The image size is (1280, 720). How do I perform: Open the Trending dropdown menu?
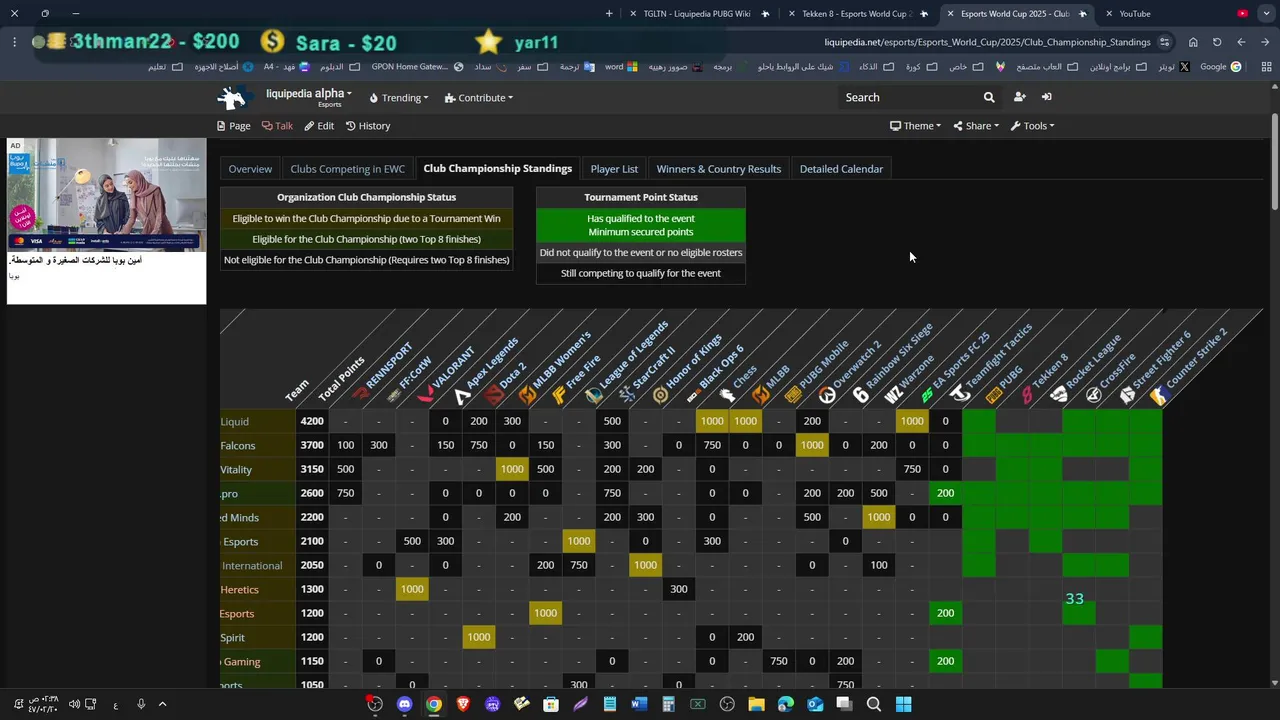[399, 98]
